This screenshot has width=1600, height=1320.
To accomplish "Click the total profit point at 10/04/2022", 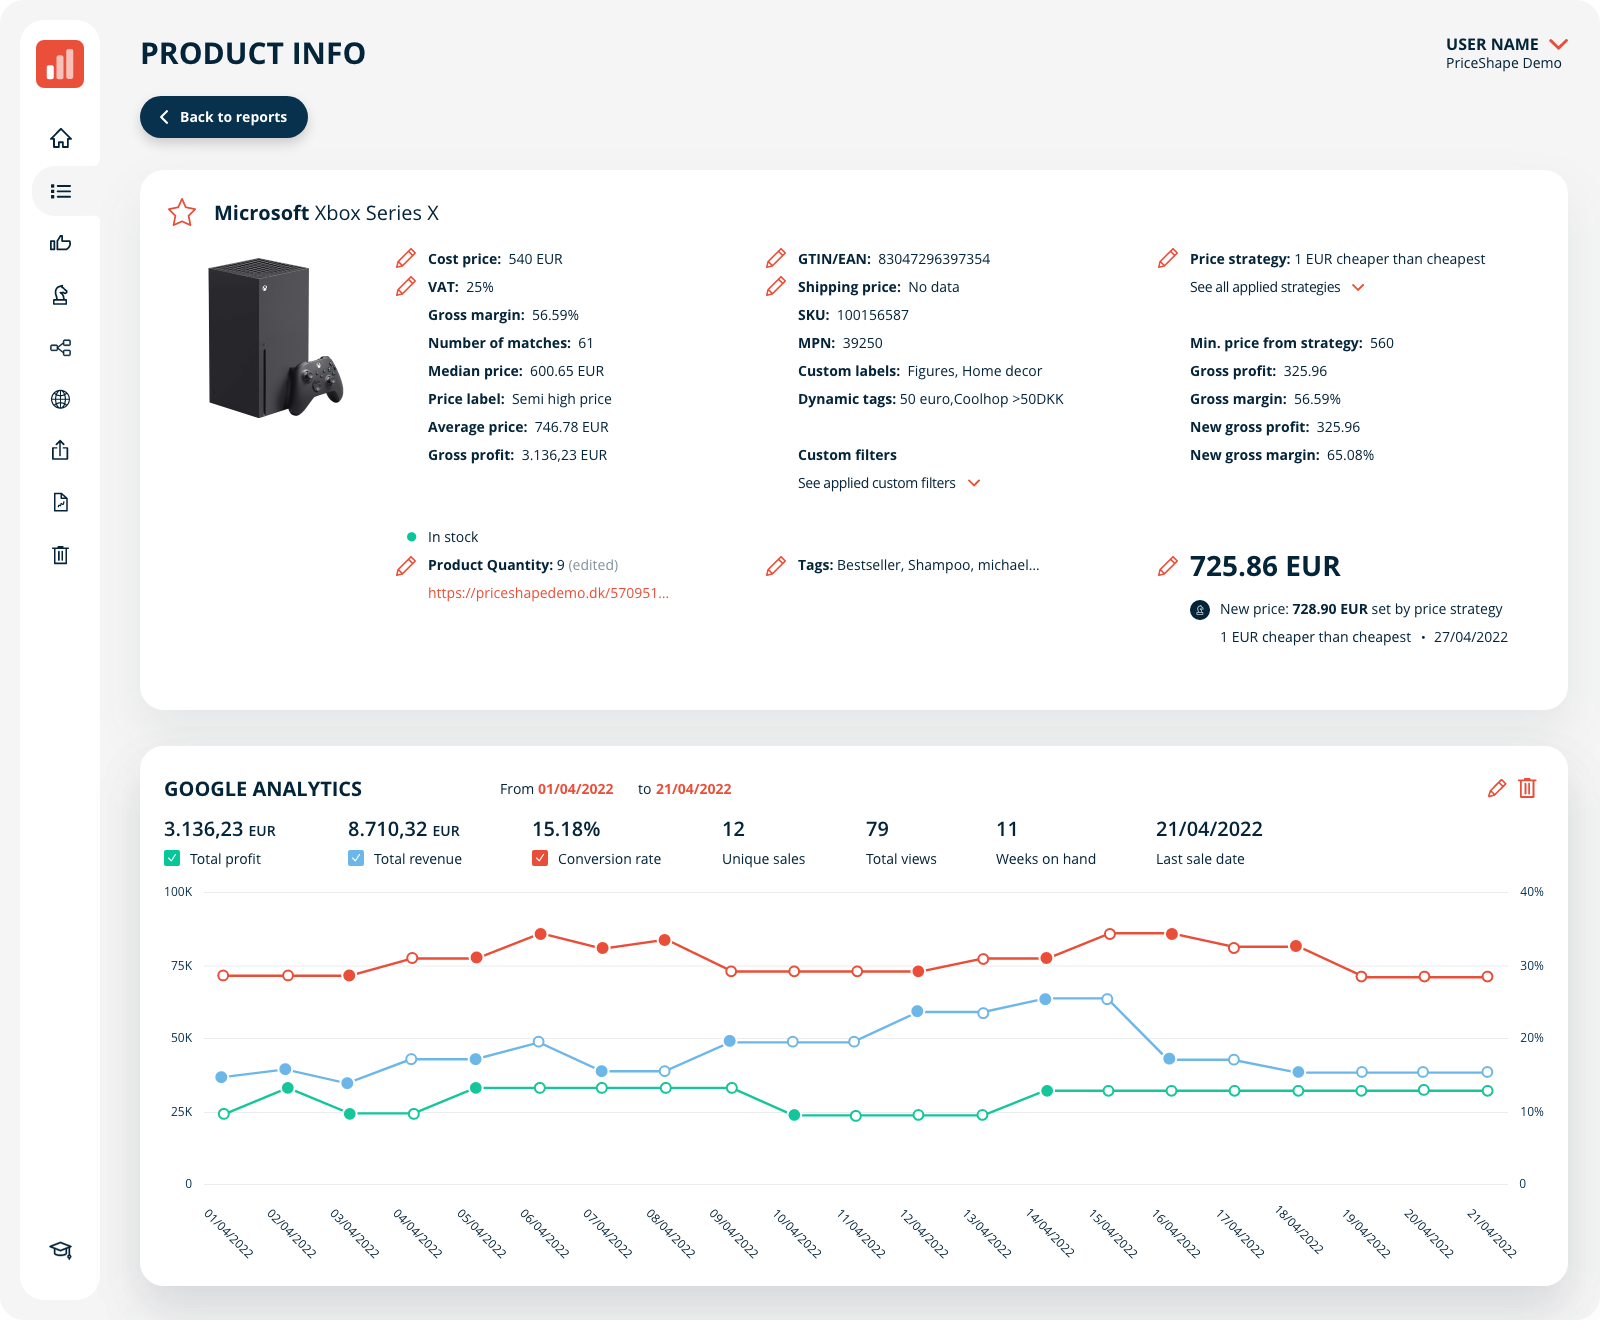I will 794,1115.
